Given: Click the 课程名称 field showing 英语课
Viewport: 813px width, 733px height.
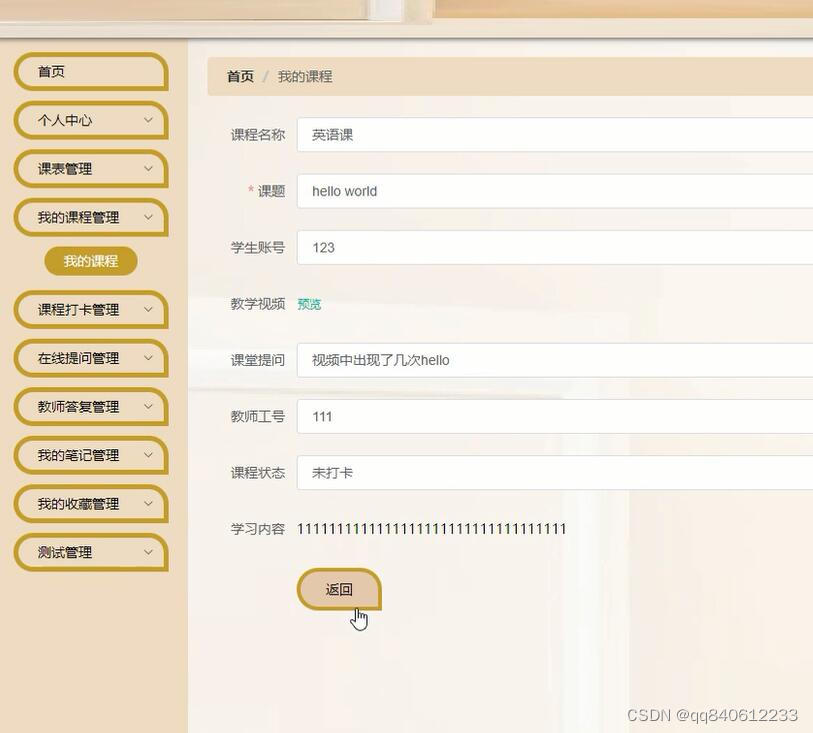Looking at the screenshot, I should (555, 135).
